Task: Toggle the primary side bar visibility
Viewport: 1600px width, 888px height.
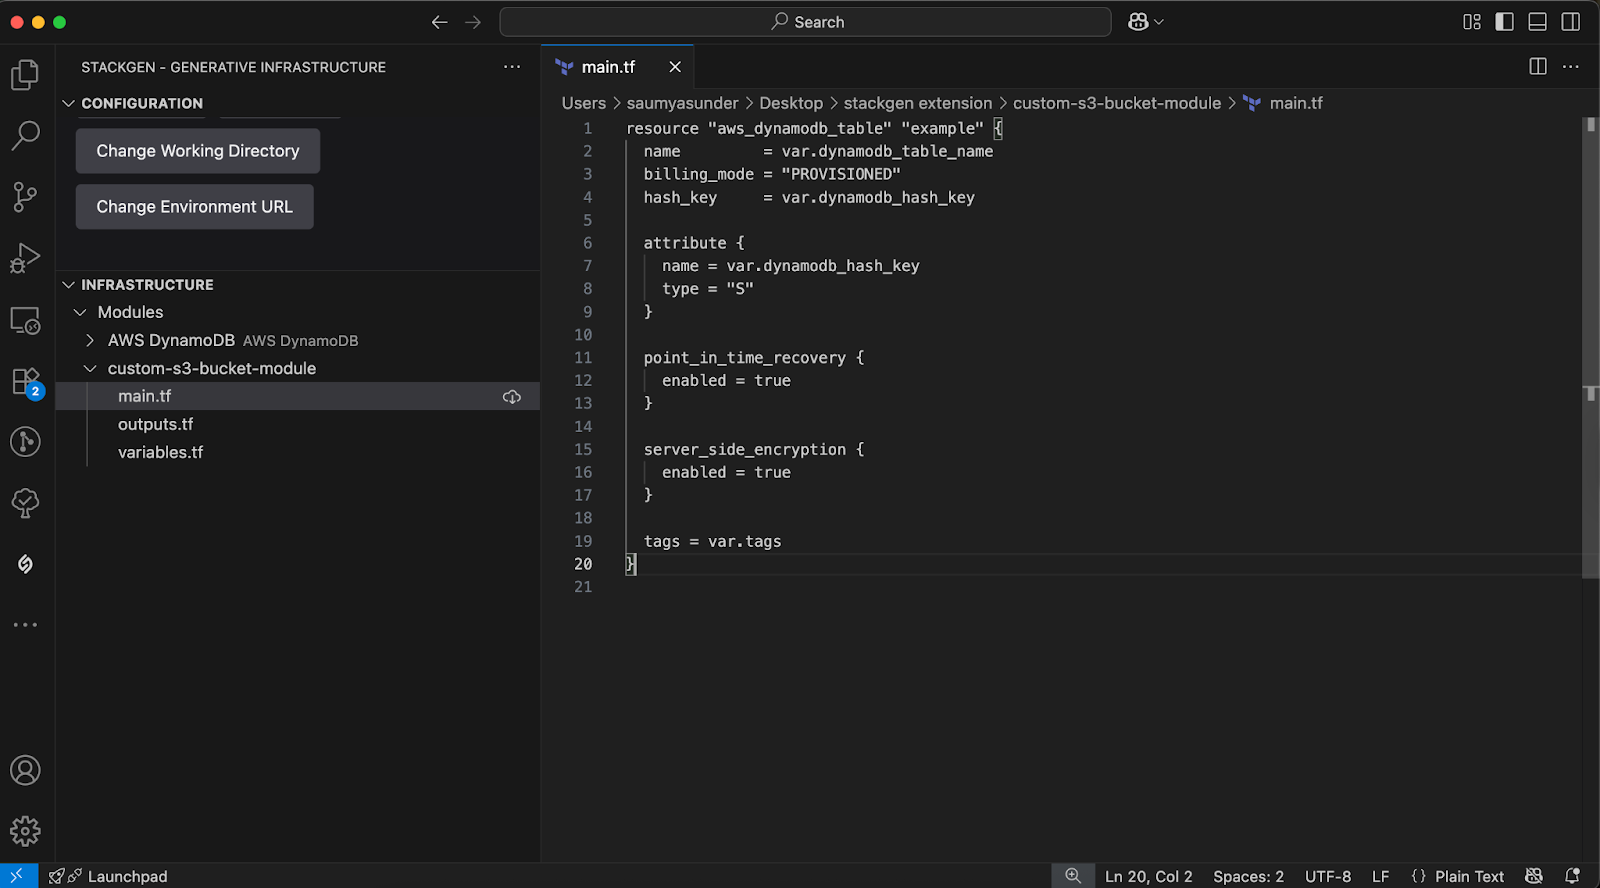Action: [x=1504, y=22]
